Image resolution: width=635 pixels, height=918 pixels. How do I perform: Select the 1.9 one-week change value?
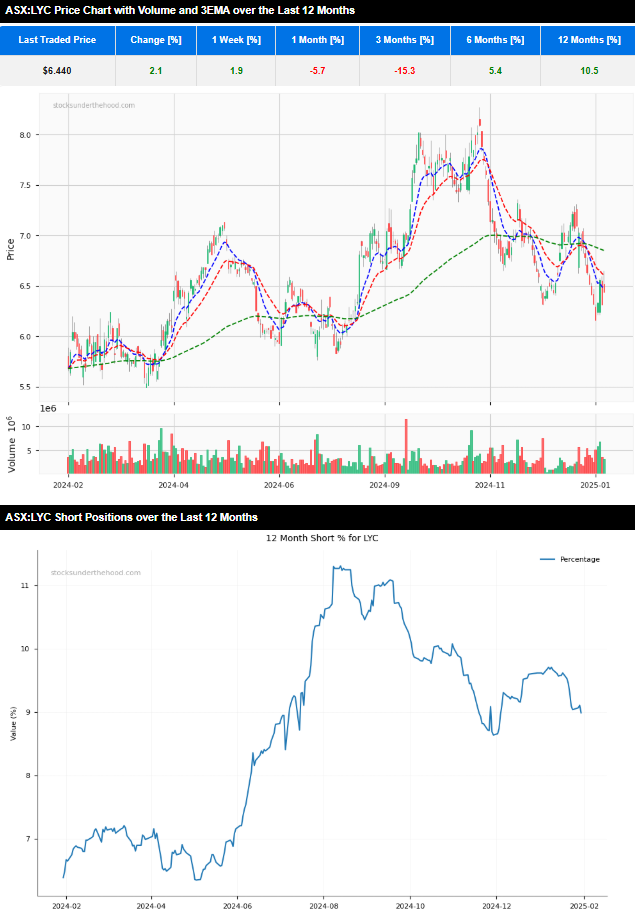236,71
